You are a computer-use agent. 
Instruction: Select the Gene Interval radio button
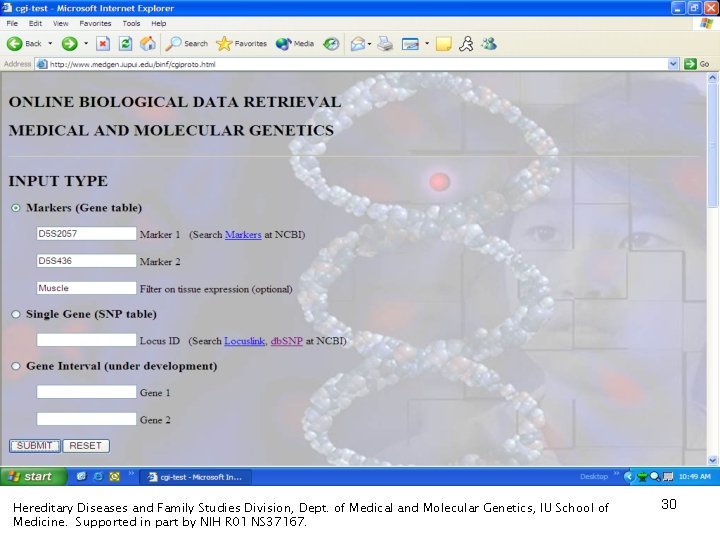pos(16,366)
